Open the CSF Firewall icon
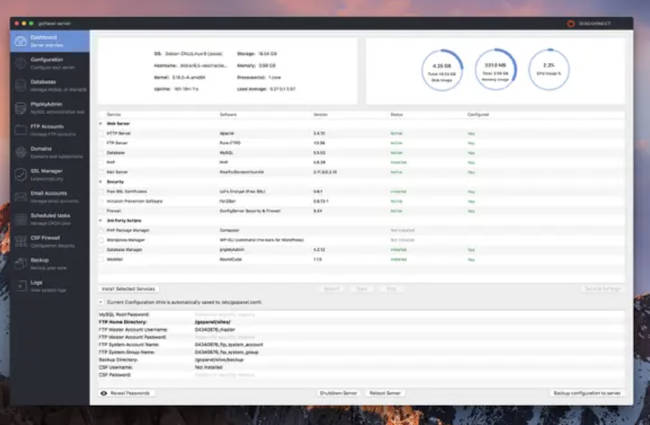 [x=20, y=240]
